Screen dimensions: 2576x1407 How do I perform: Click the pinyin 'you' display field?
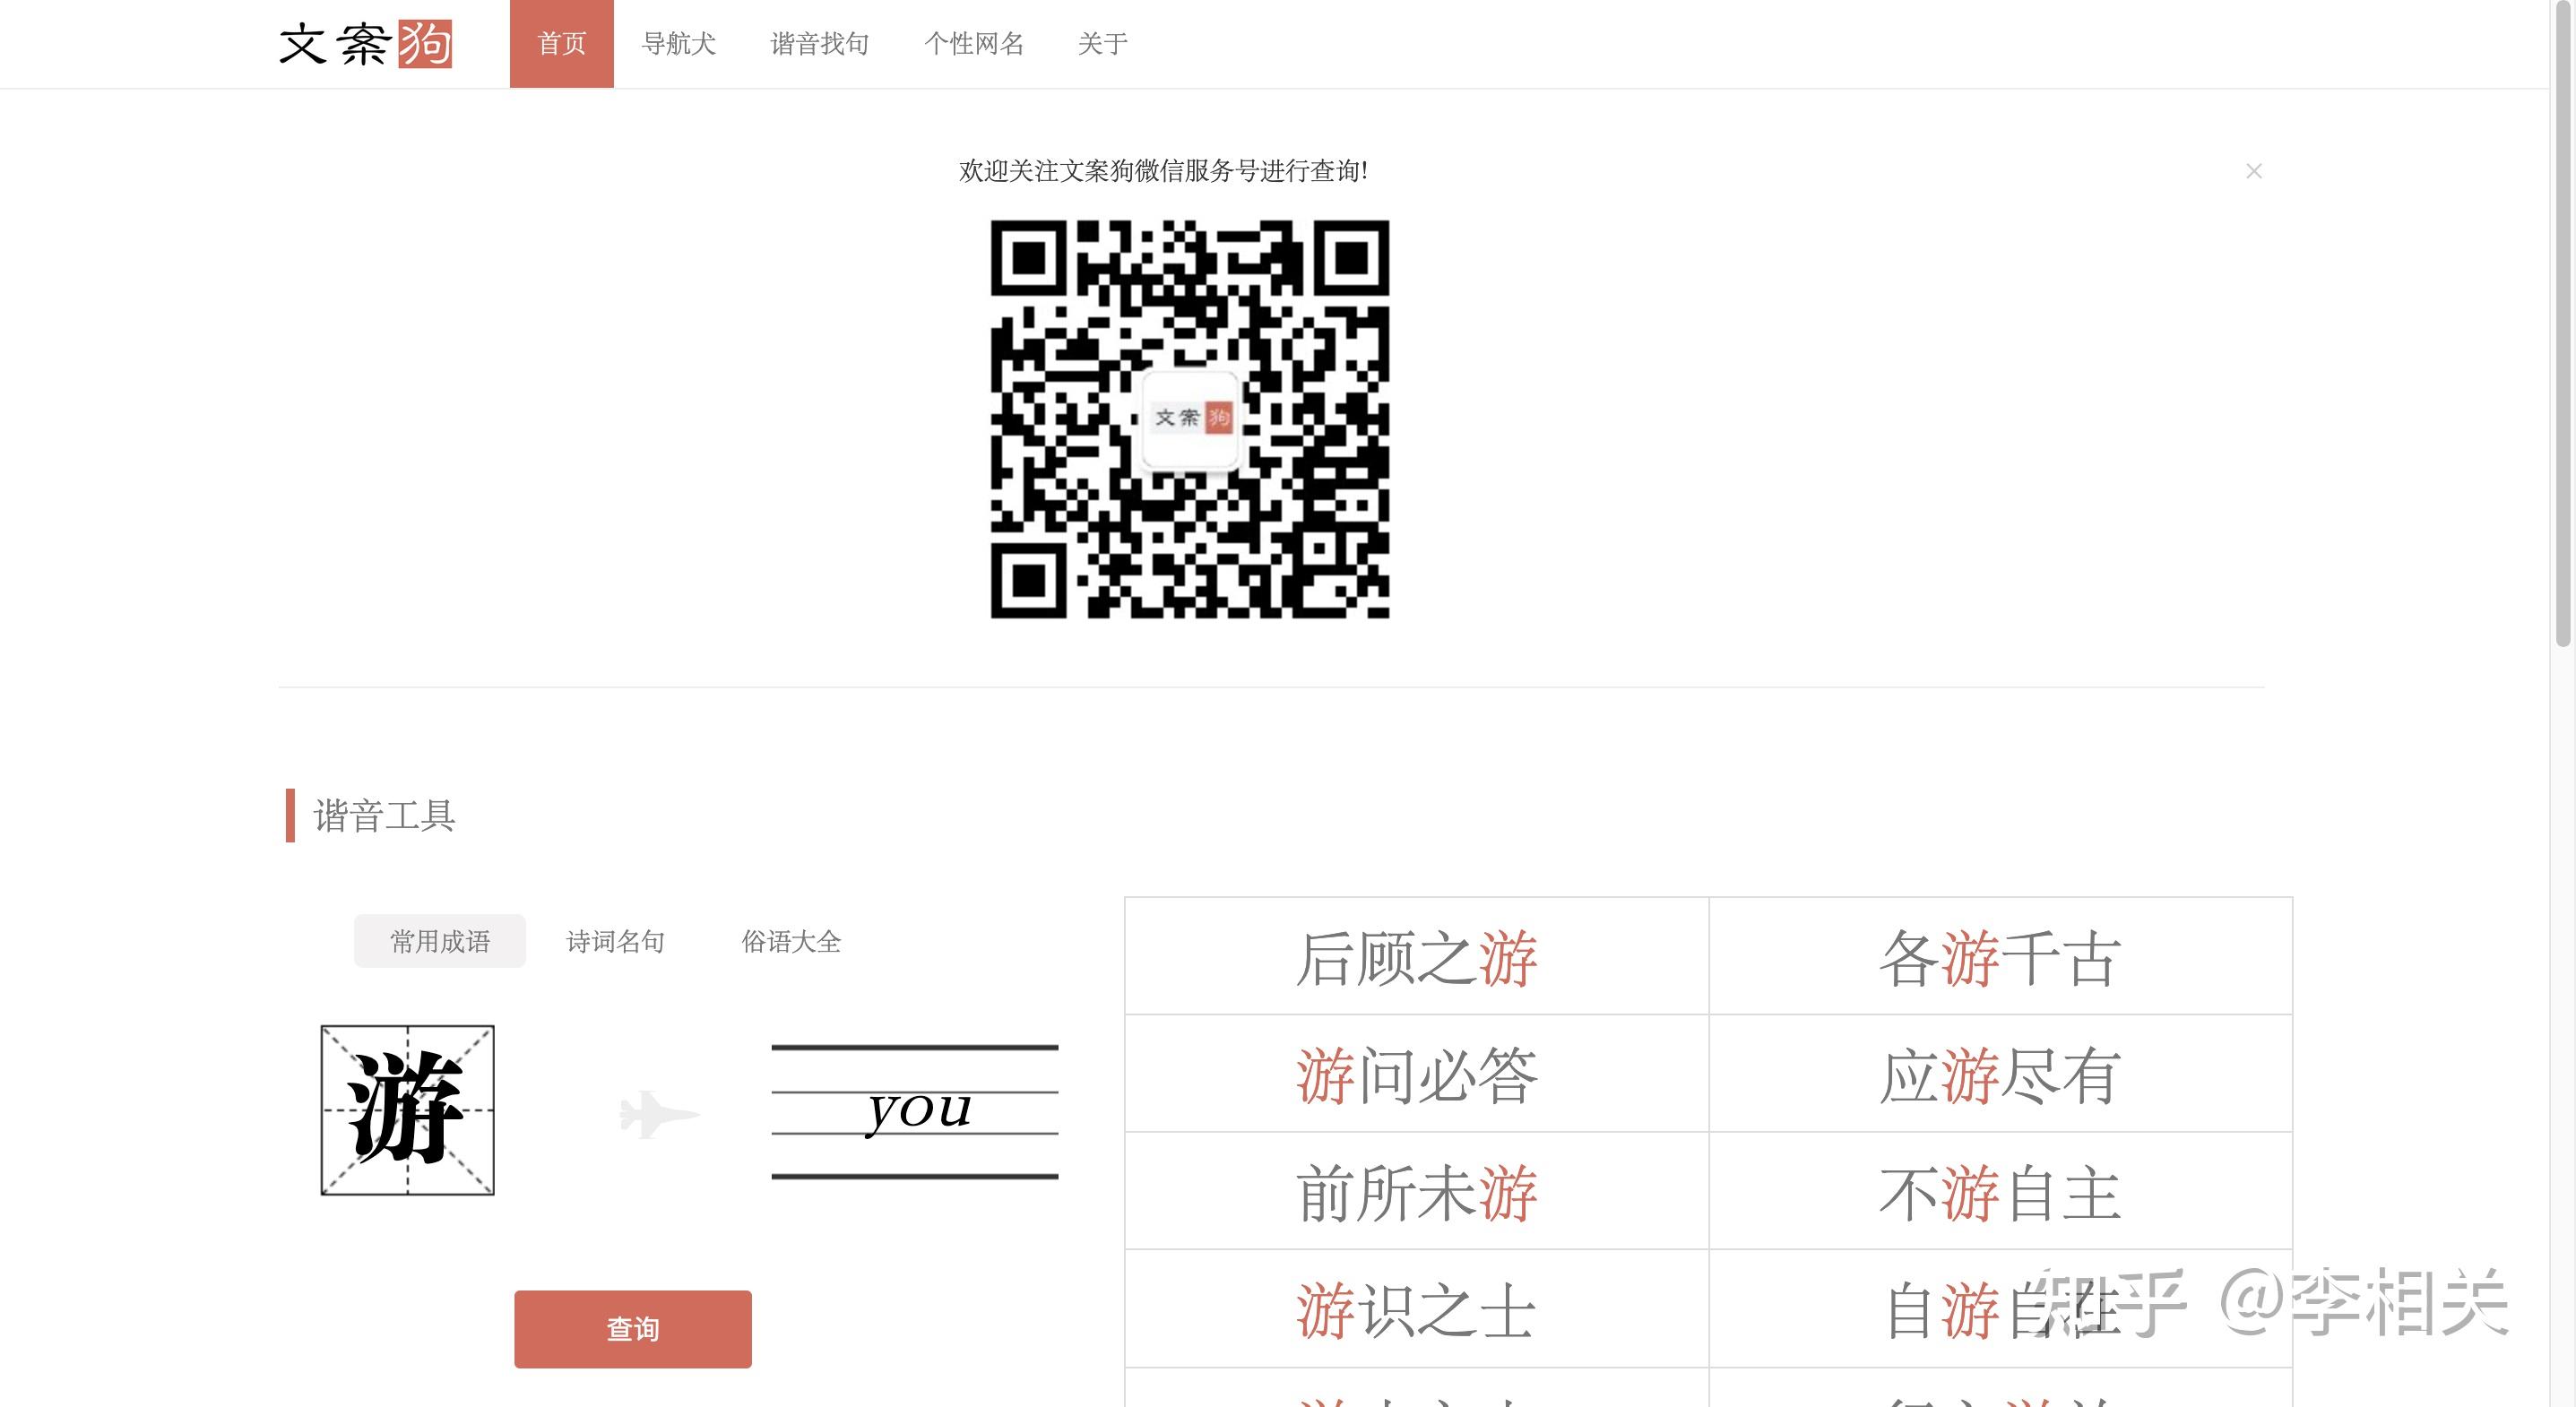[x=914, y=1111]
